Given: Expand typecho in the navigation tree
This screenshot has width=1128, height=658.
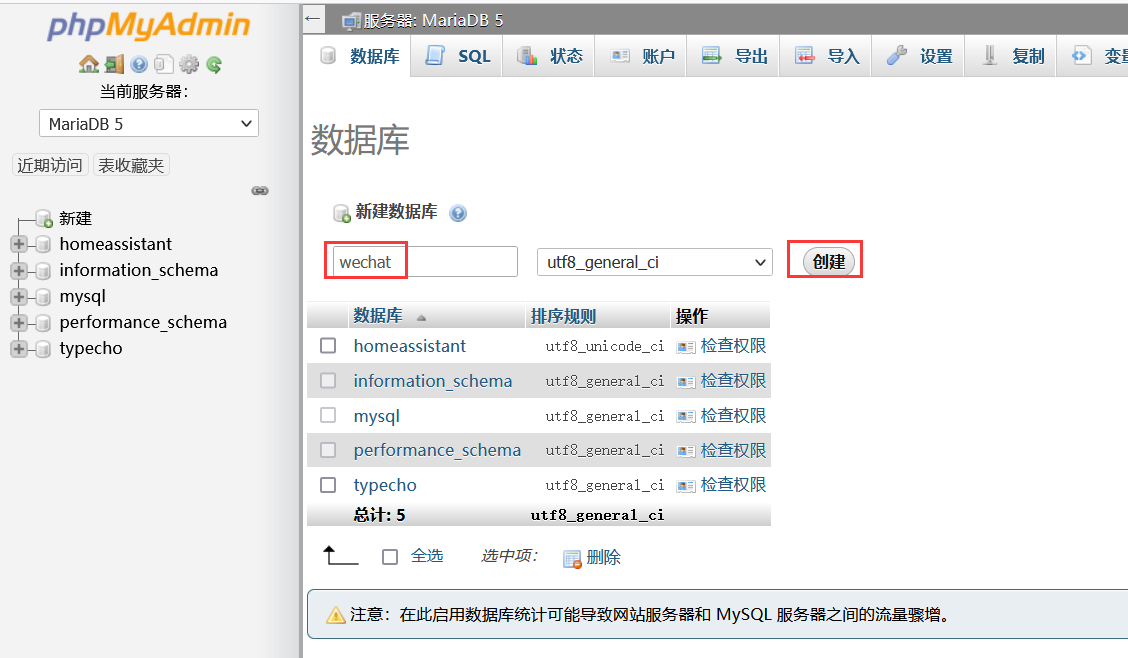Looking at the screenshot, I should (19, 349).
